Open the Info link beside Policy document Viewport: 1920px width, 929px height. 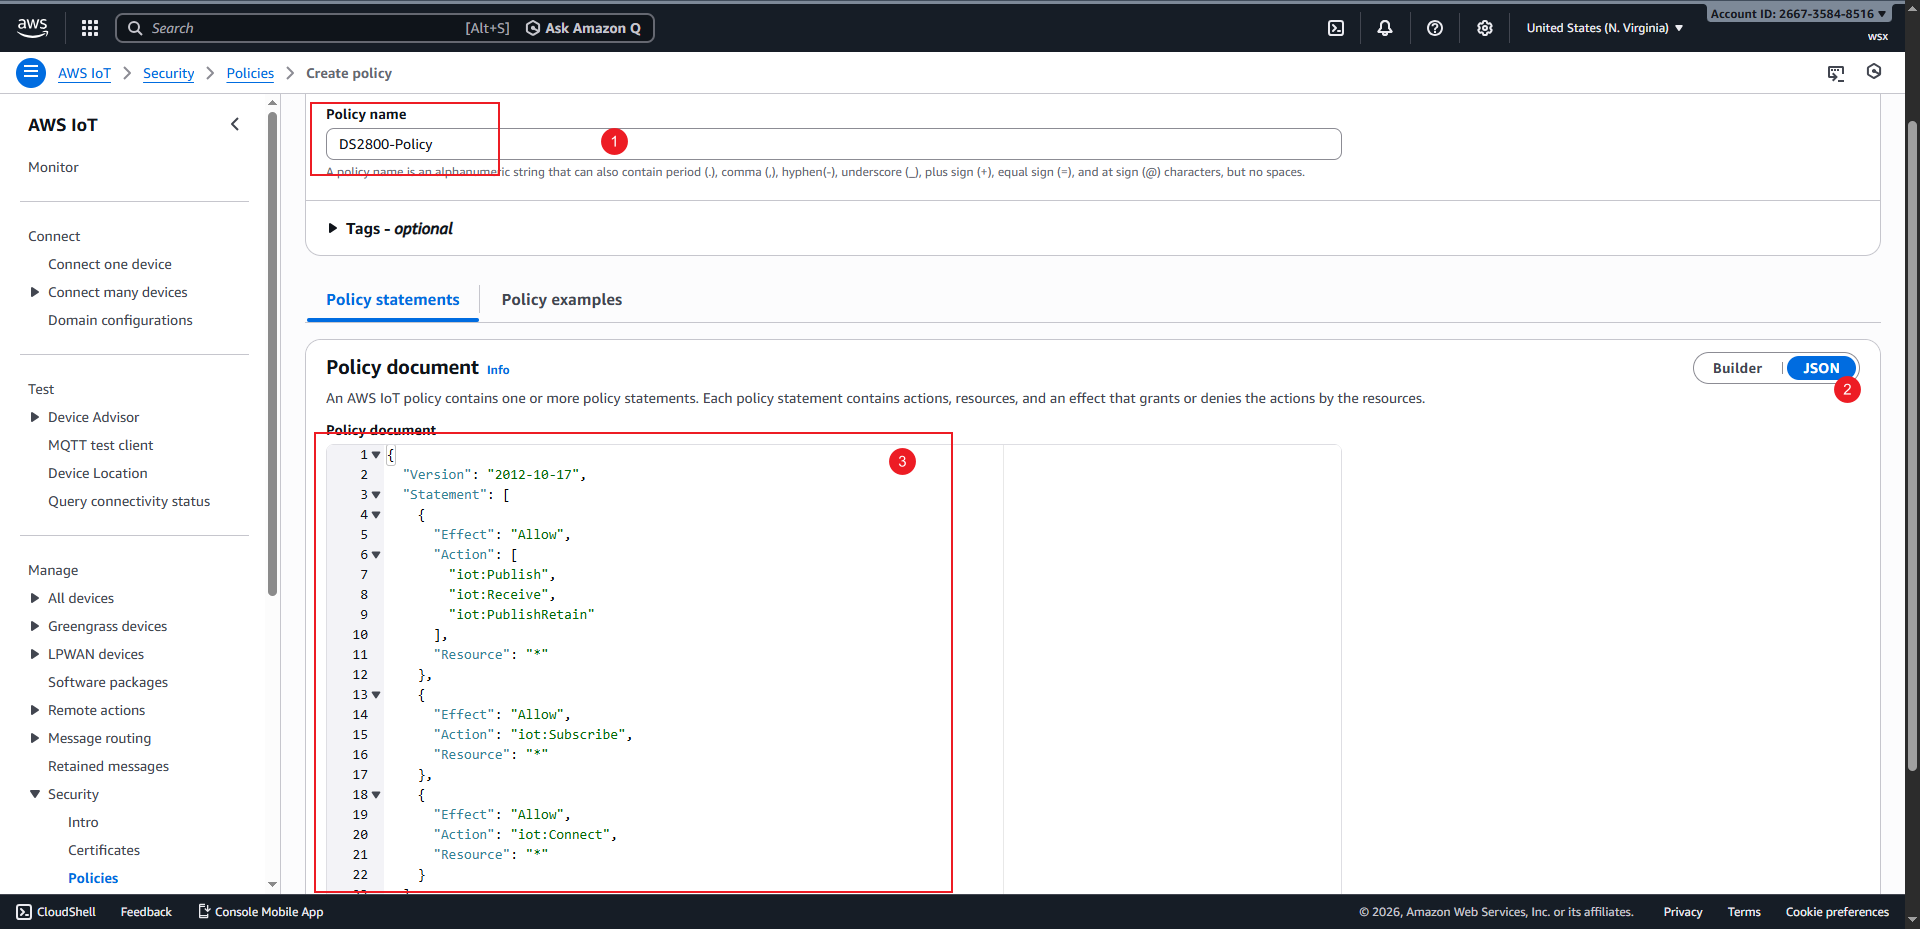pos(498,370)
